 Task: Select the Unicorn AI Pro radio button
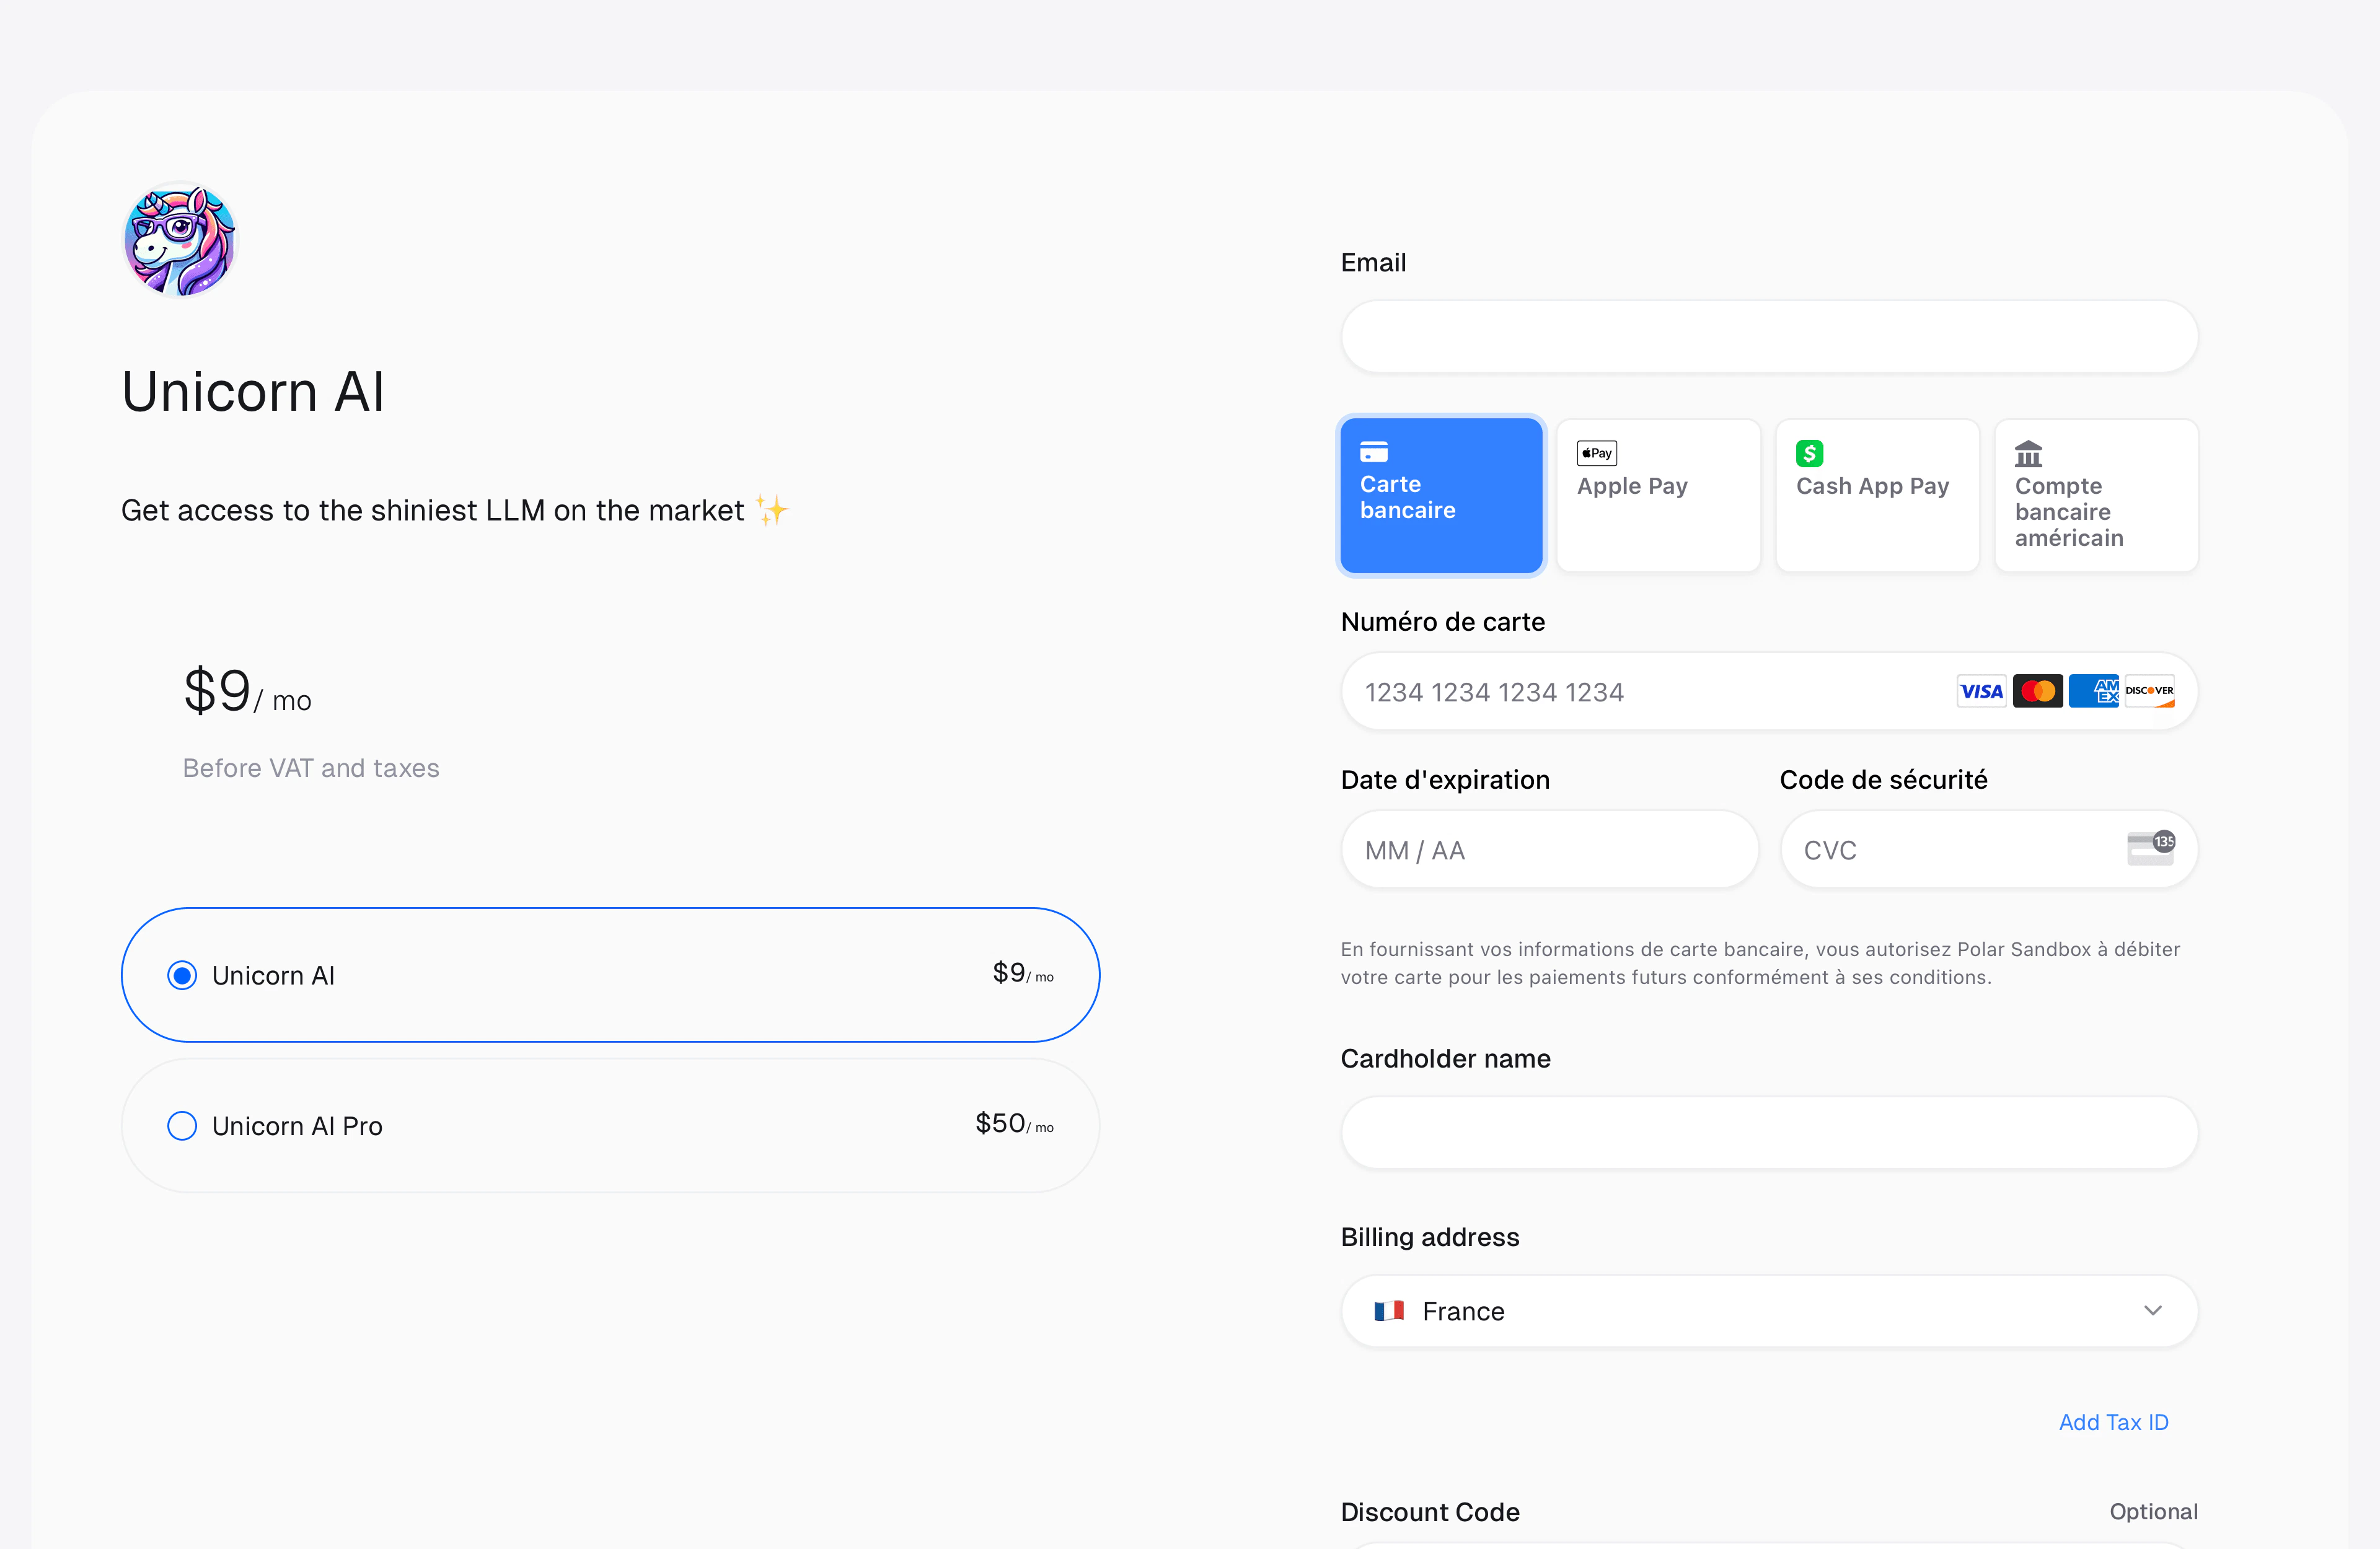pyautogui.click(x=182, y=1126)
